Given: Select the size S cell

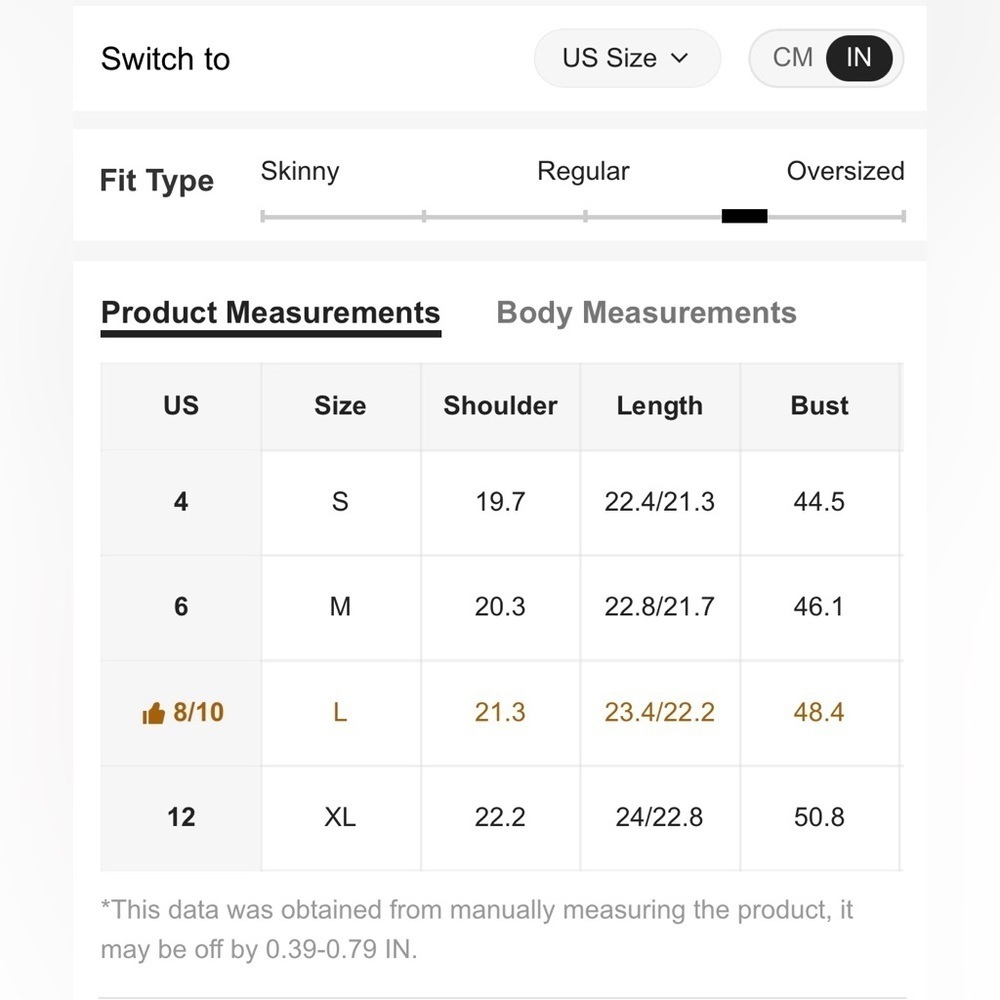Looking at the screenshot, I should (341, 503).
